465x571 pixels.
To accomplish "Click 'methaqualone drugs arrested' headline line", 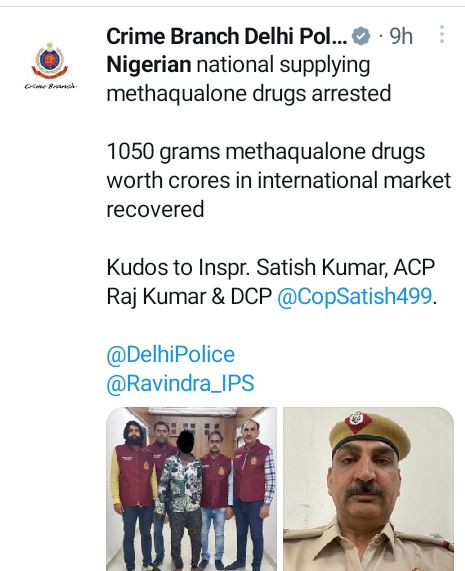I will [x=249, y=93].
